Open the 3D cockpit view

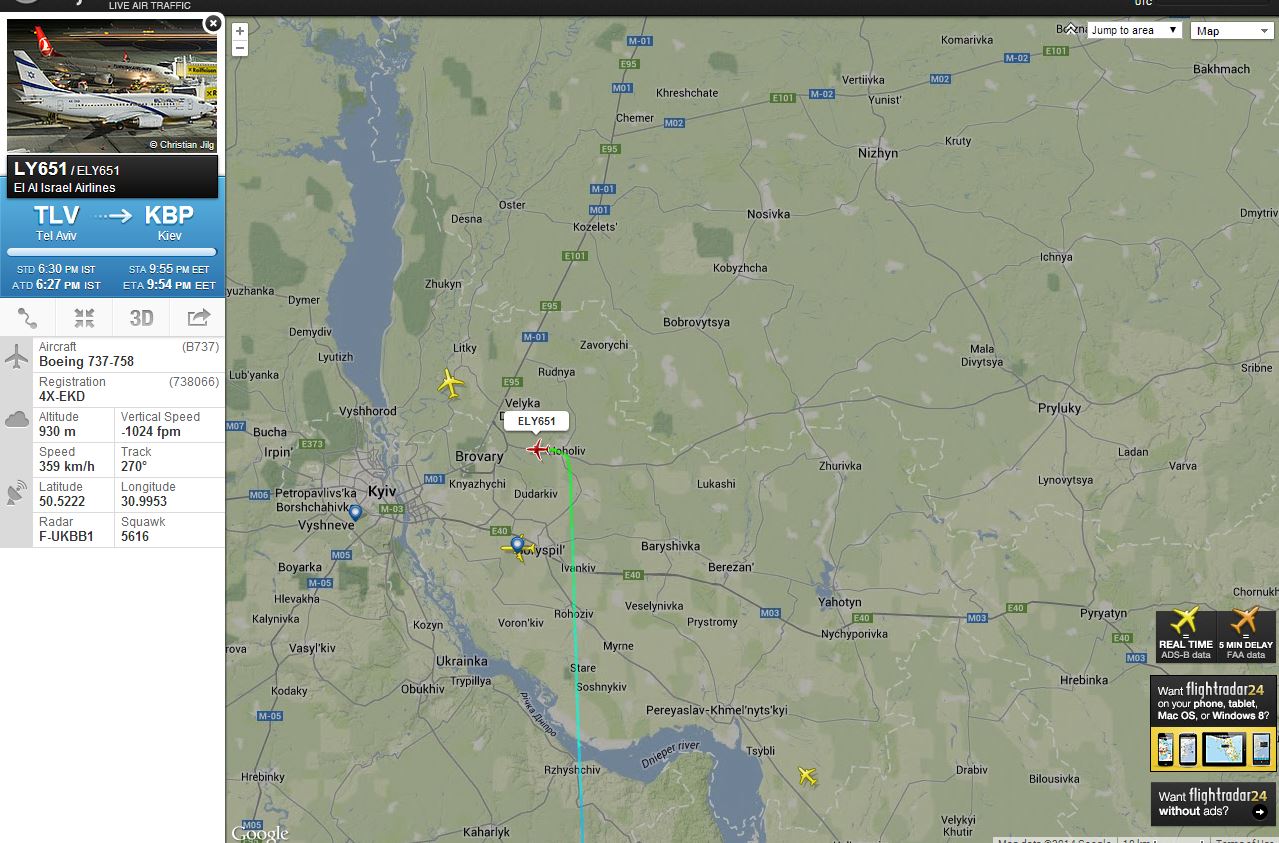coord(141,318)
